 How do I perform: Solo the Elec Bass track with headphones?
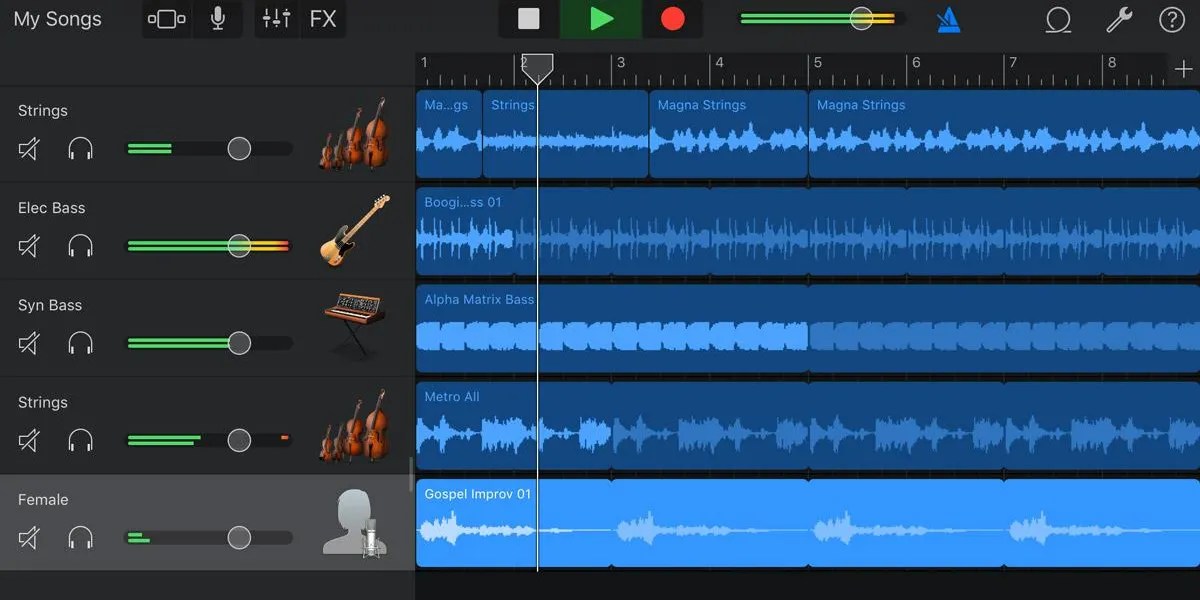tap(80, 246)
